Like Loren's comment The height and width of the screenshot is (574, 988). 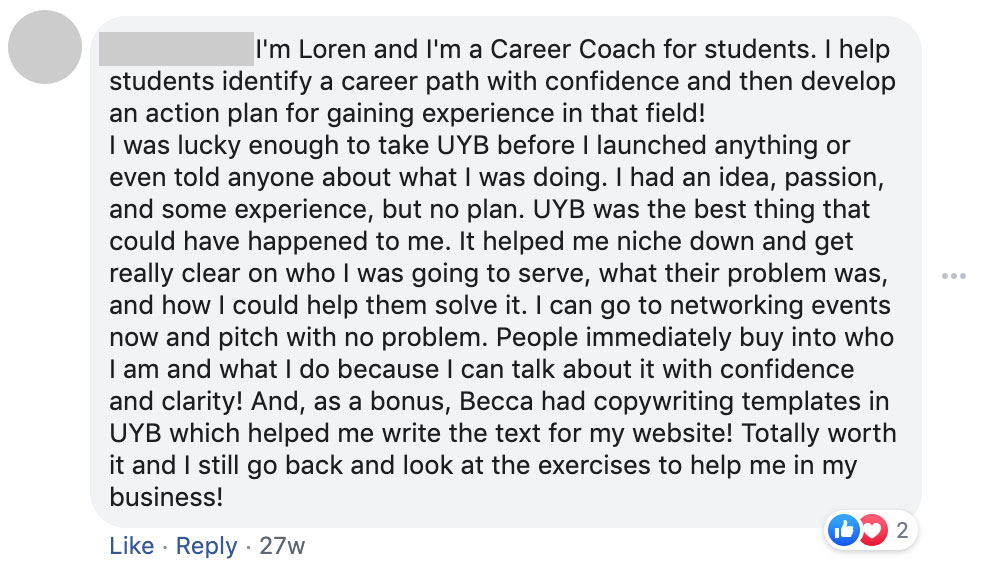pos(132,546)
